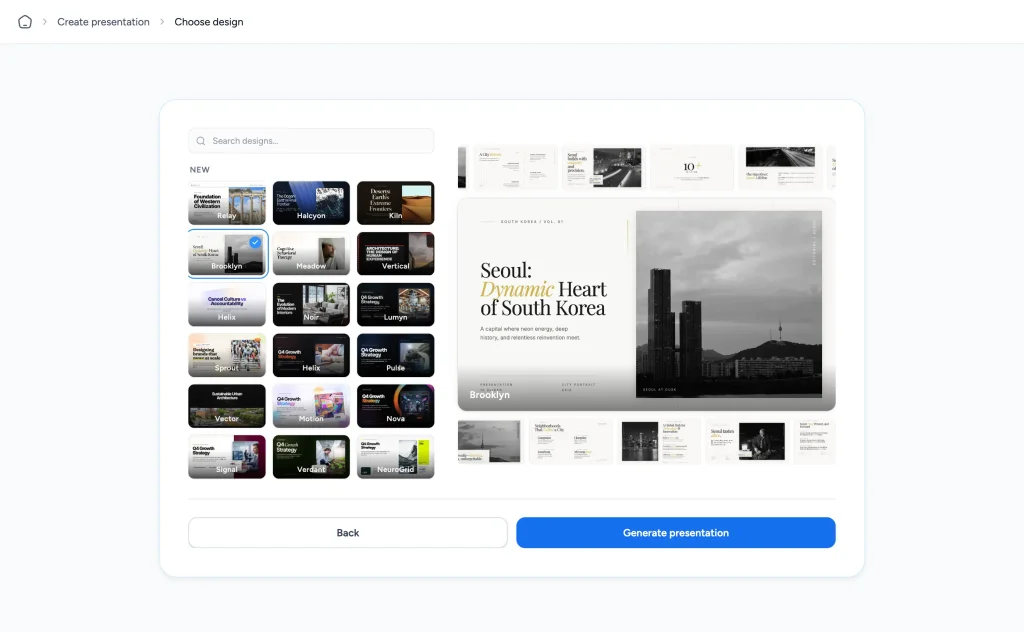The image size is (1024, 632).
Task: Select the Sprout design template
Action: click(227, 355)
